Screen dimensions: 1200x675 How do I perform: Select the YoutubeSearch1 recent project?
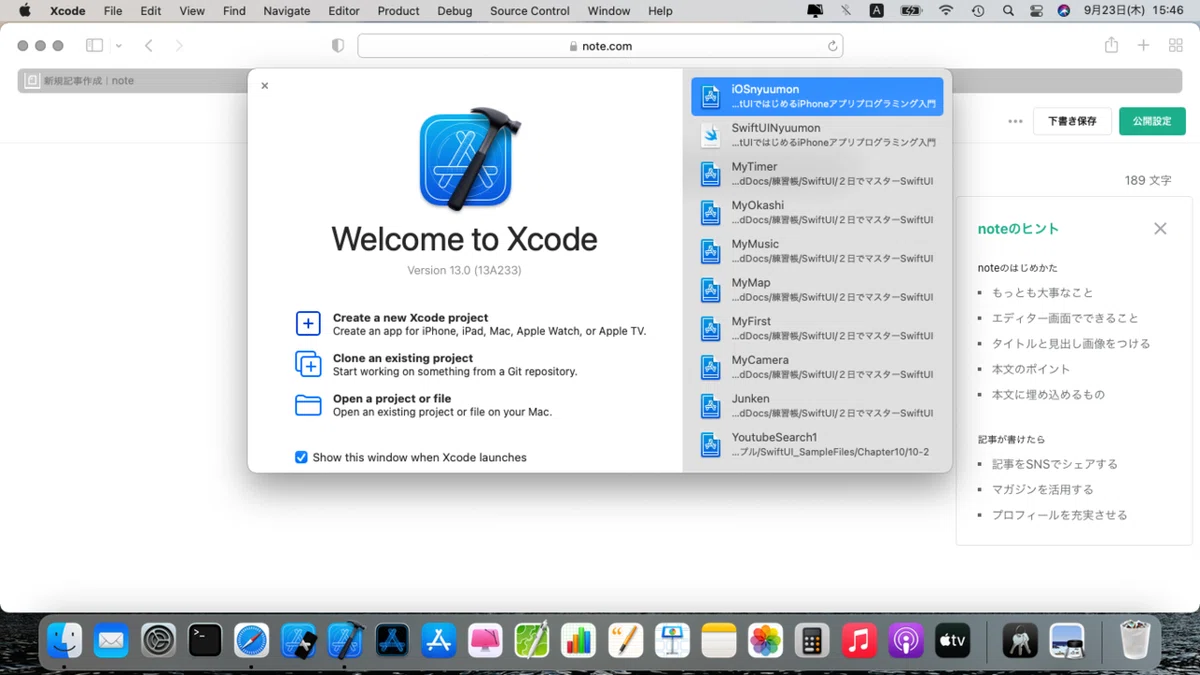pos(817,444)
